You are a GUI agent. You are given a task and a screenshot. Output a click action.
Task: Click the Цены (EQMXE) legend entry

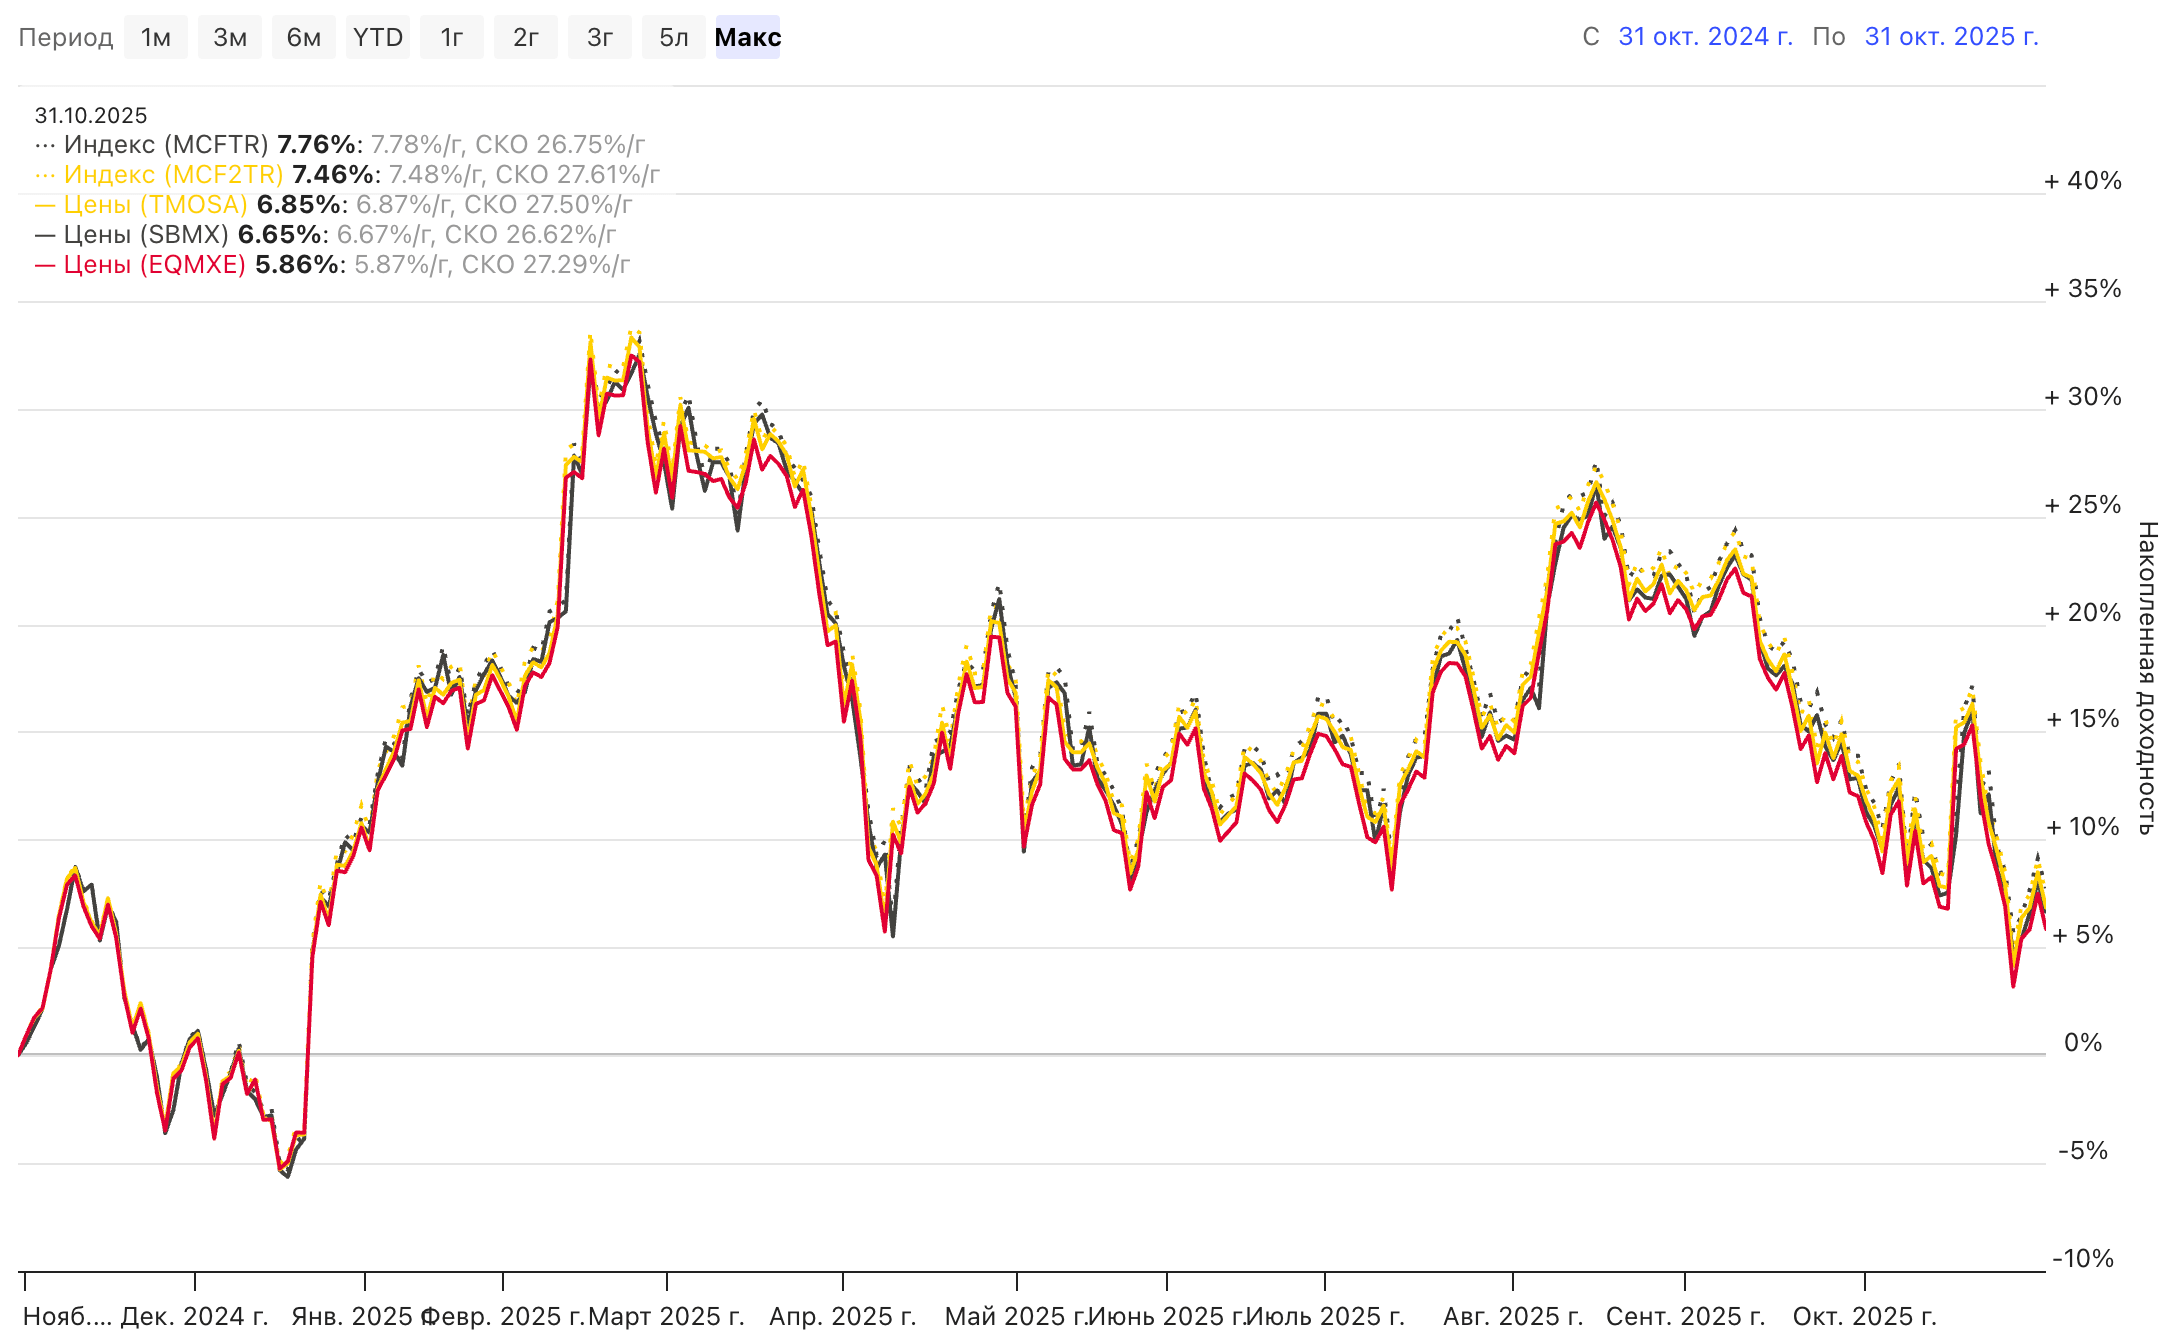pos(154,265)
